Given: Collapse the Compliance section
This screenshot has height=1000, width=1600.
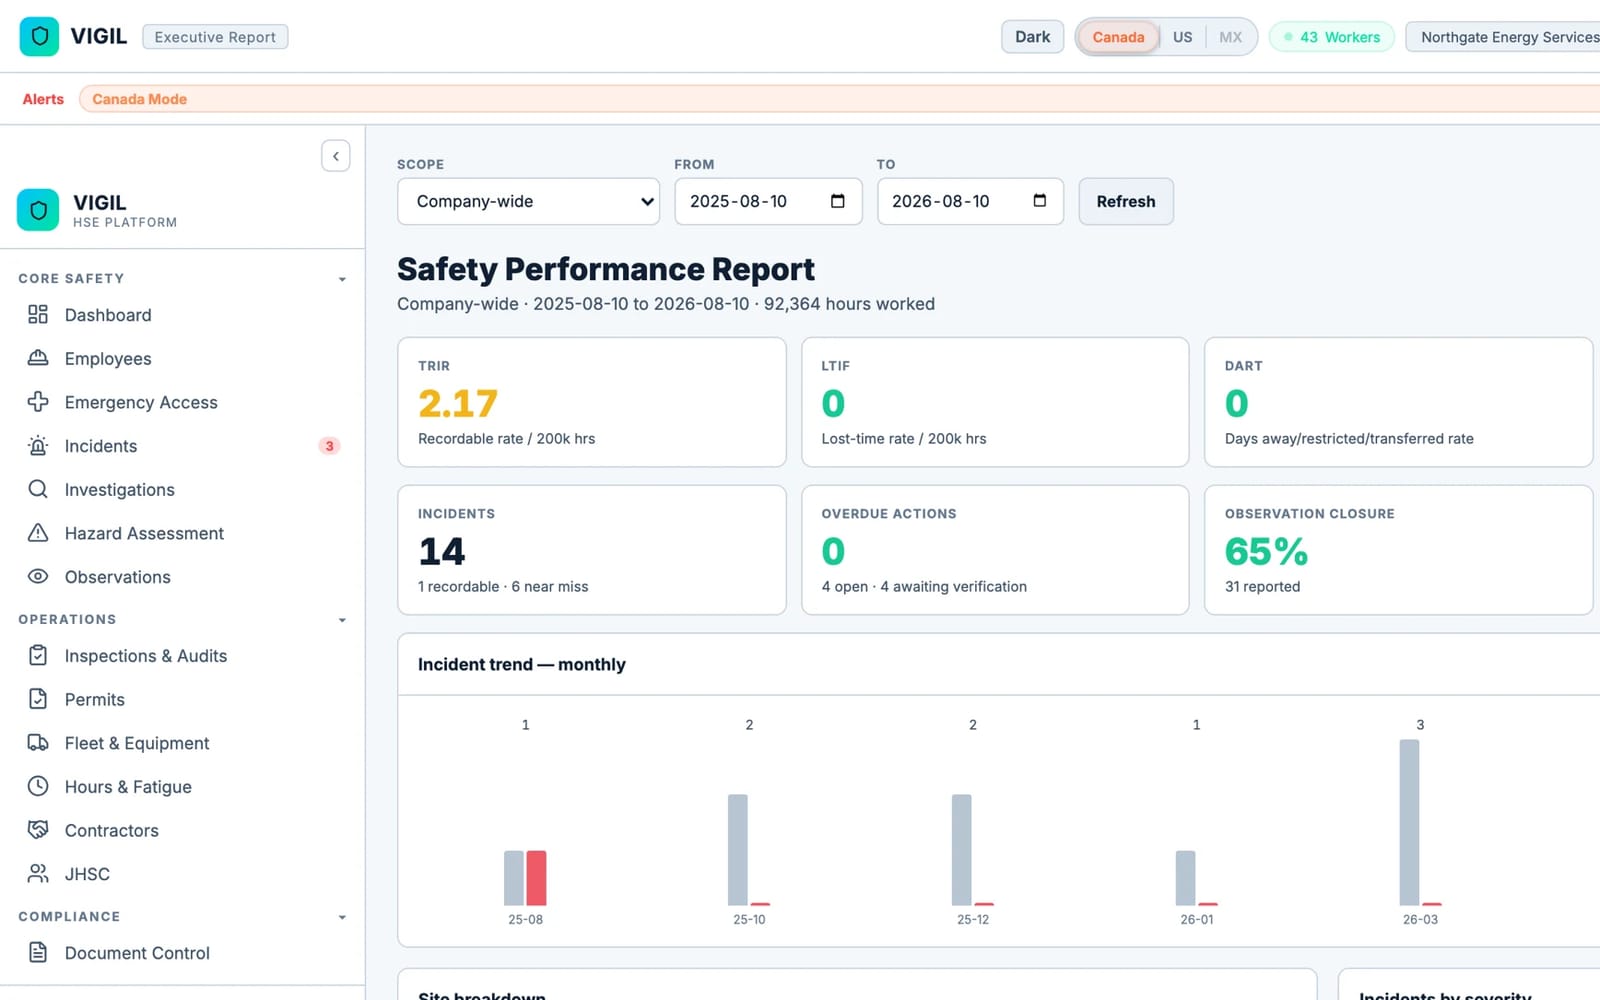Looking at the screenshot, I should [342, 917].
